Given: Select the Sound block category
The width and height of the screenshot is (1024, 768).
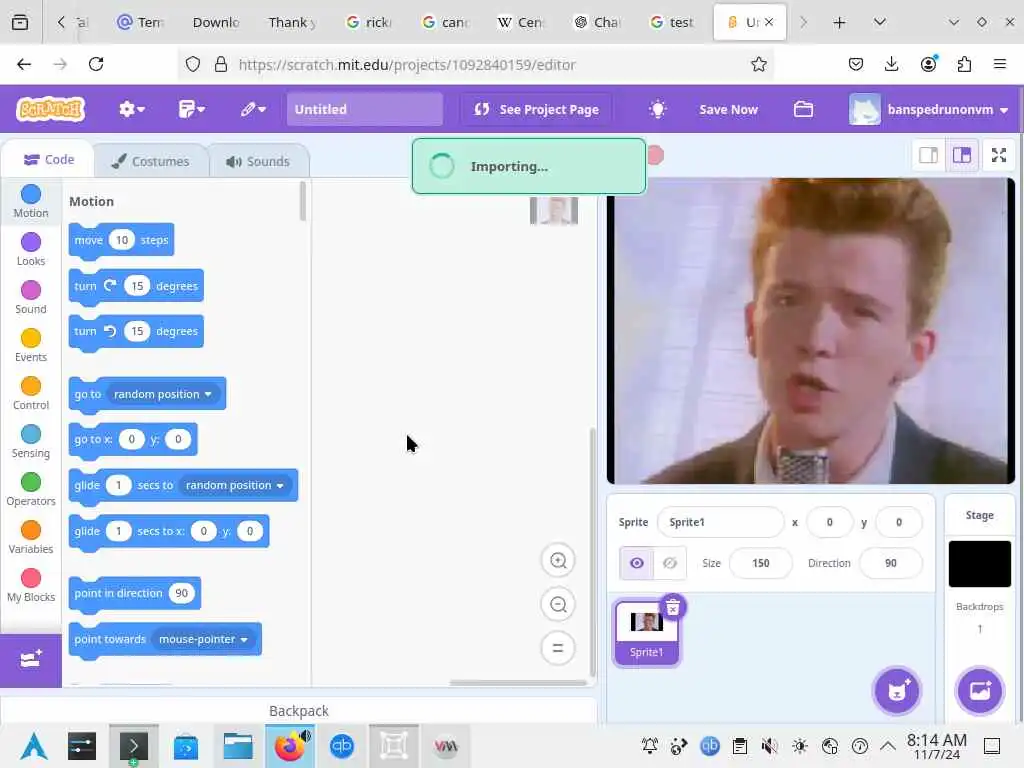Looking at the screenshot, I should point(31,297).
